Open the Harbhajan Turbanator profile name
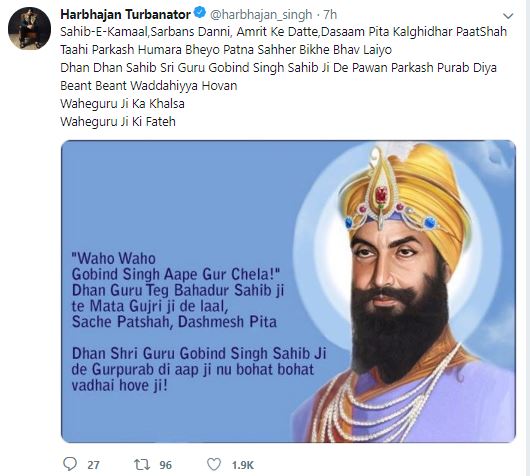This screenshot has height=476, width=530. click(125, 14)
